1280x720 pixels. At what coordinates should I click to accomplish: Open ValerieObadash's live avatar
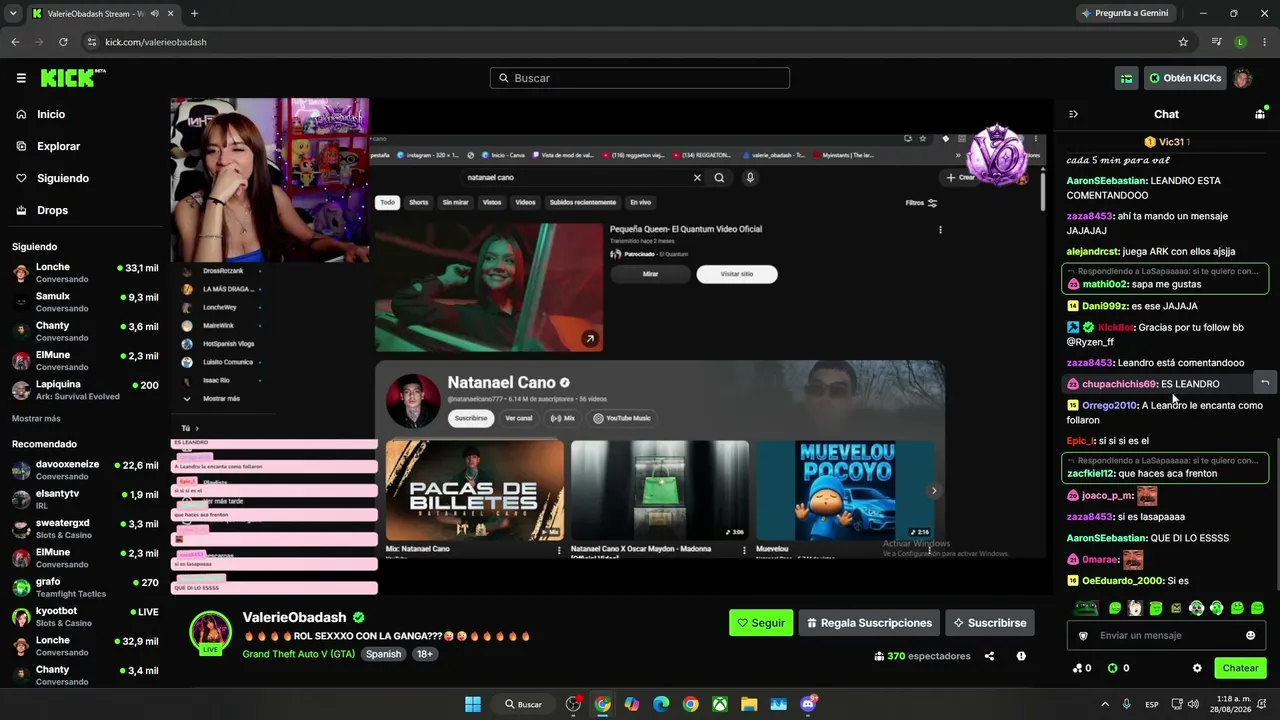pos(211,632)
